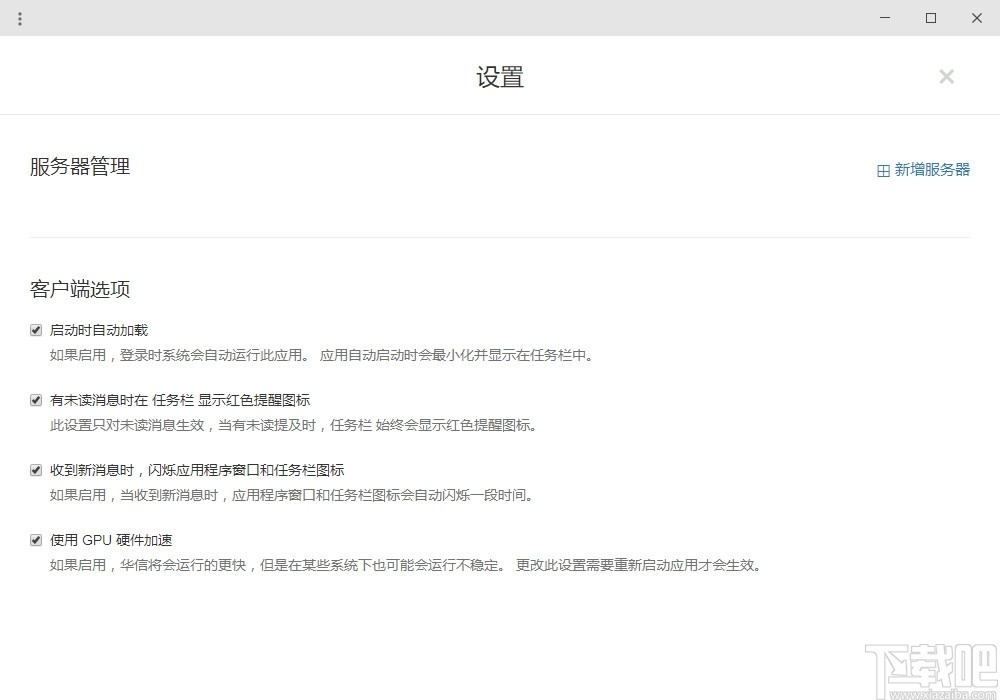This screenshot has height=700, width=1000.
Task: Disable the 启动时自动加载 checkbox
Action: coord(35,329)
